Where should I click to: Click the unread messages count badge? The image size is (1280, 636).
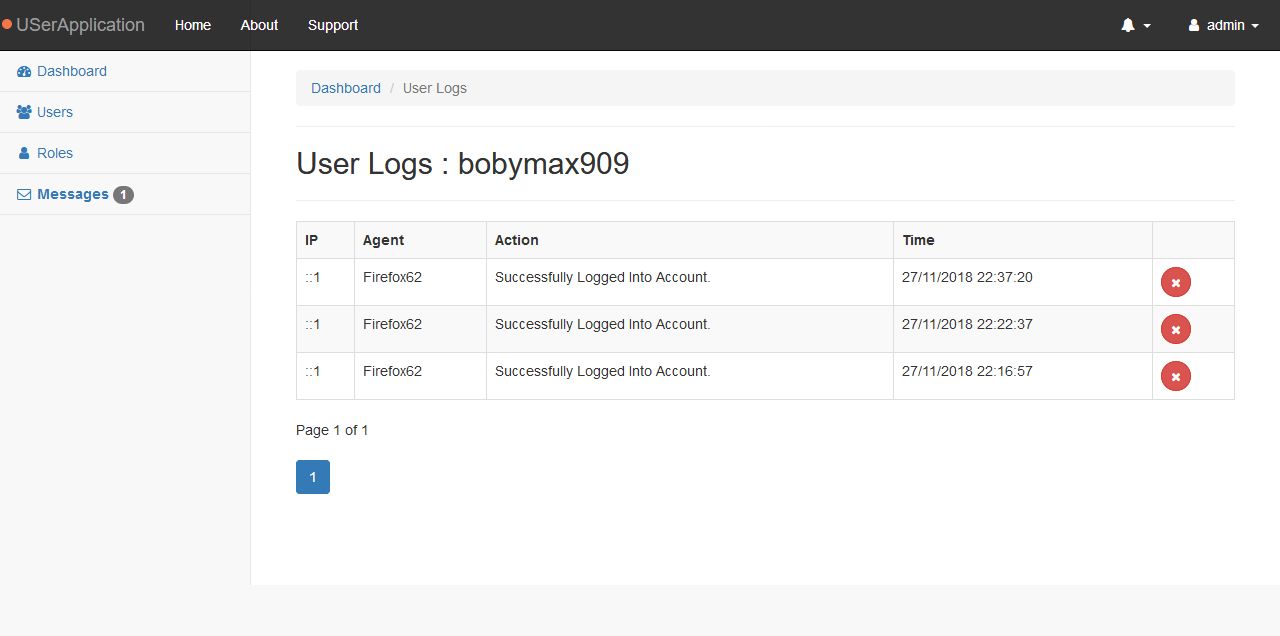tap(123, 195)
